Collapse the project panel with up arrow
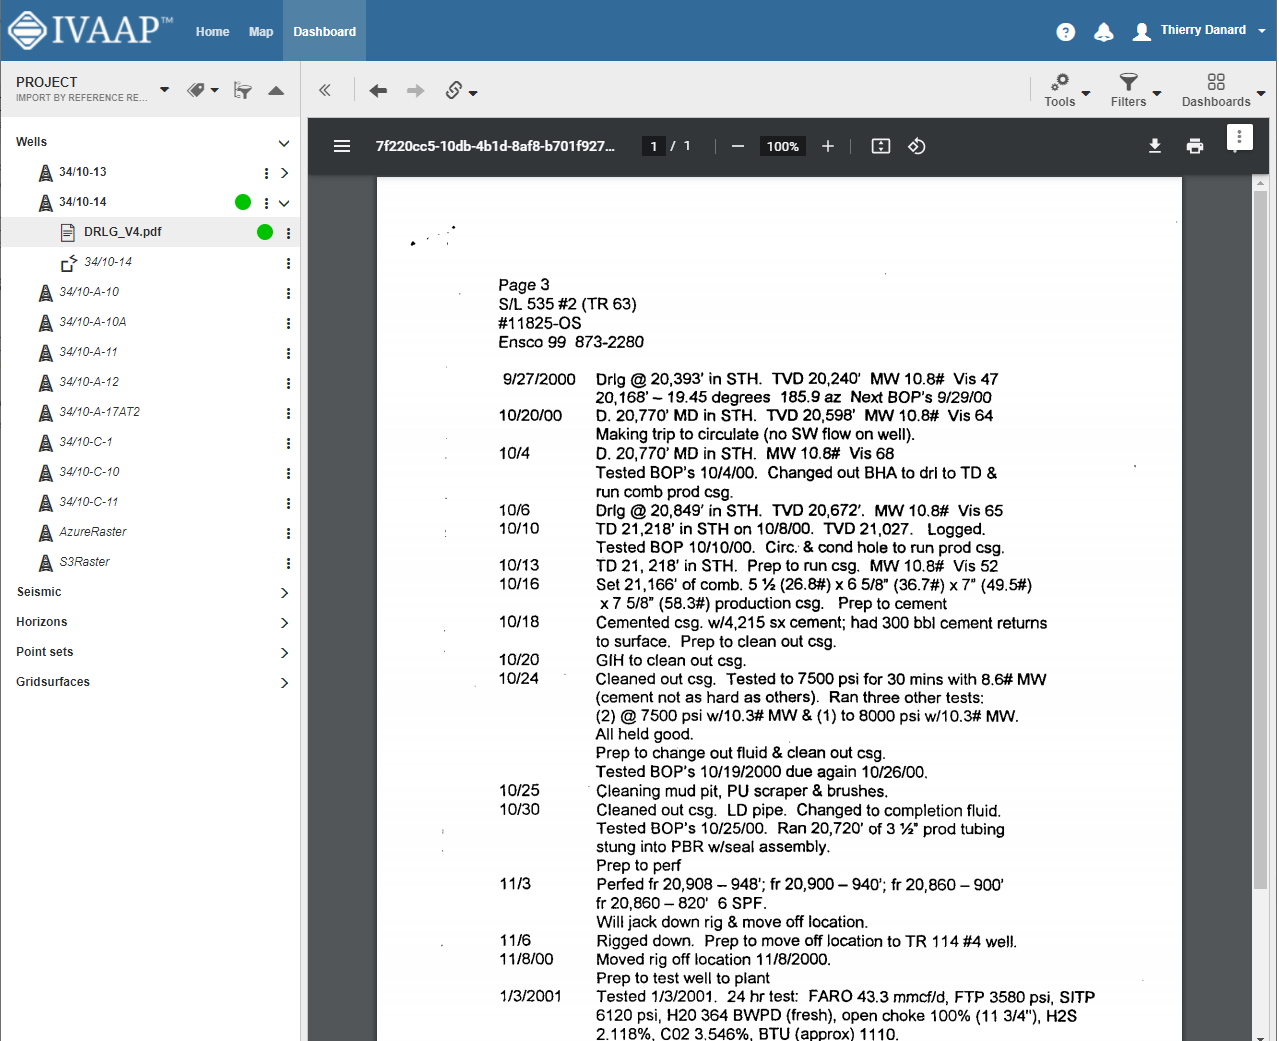Viewport: 1279px width, 1041px height. point(276,90)
